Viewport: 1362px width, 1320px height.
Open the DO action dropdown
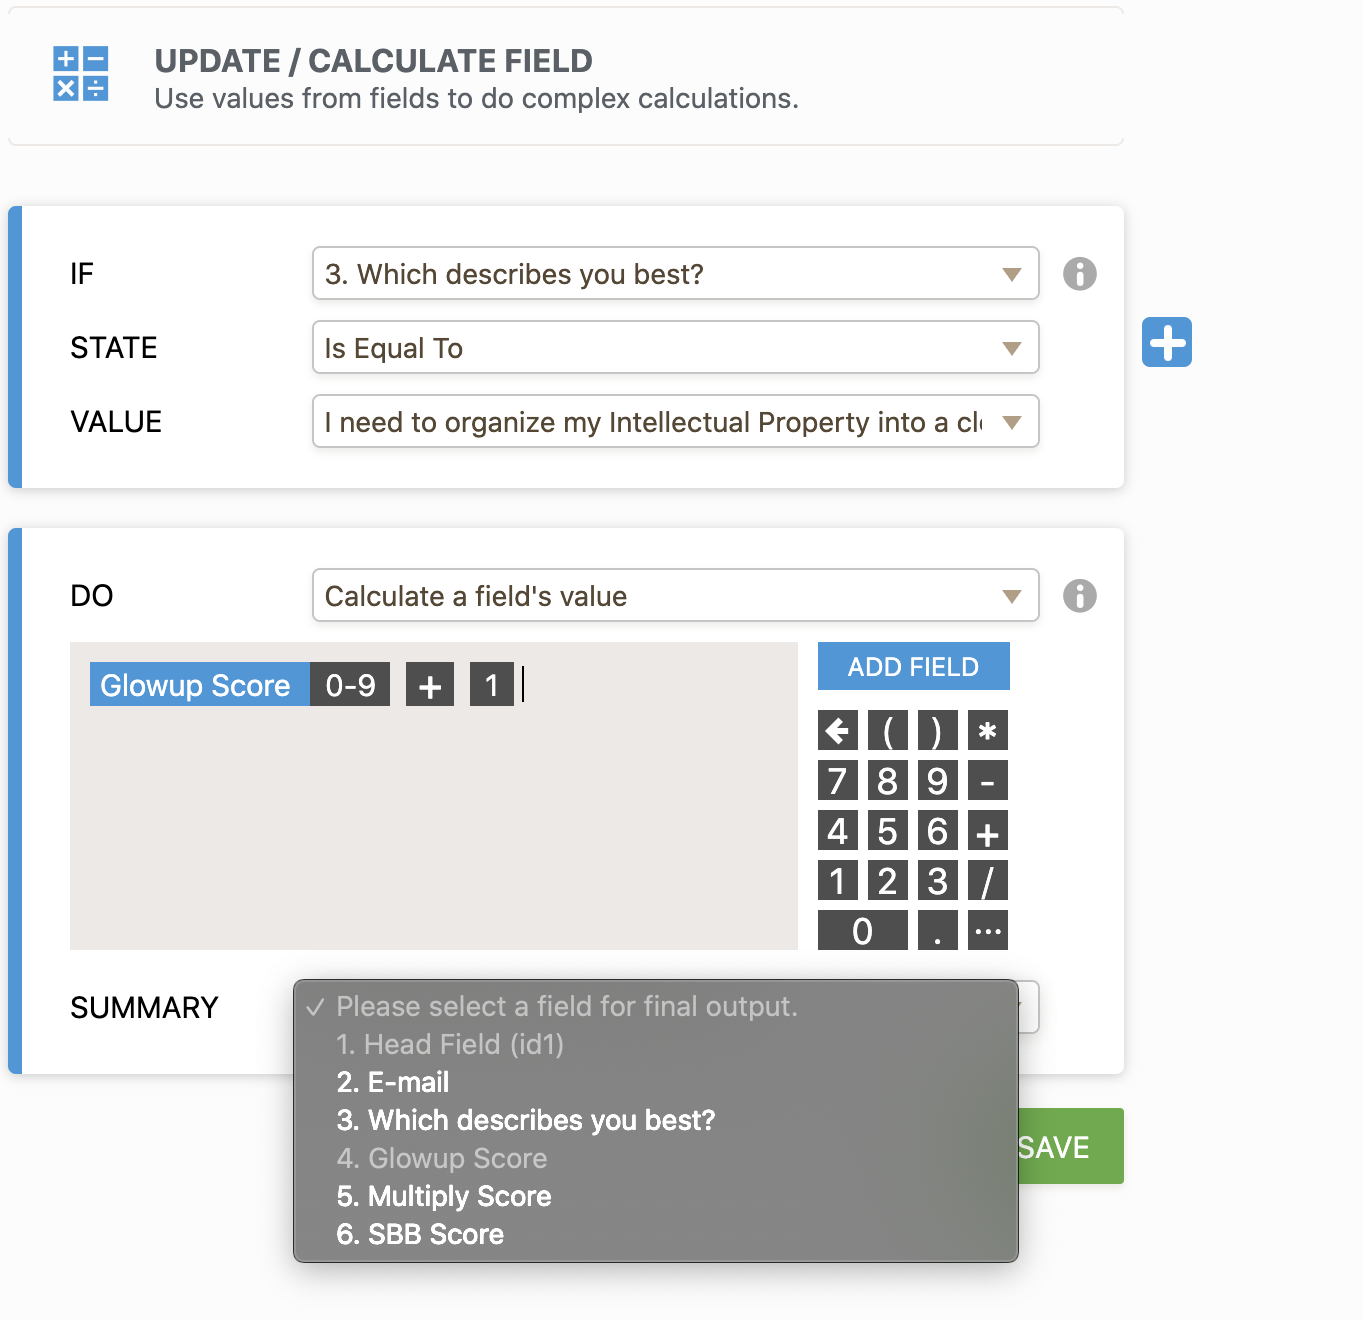click(675, 595)
